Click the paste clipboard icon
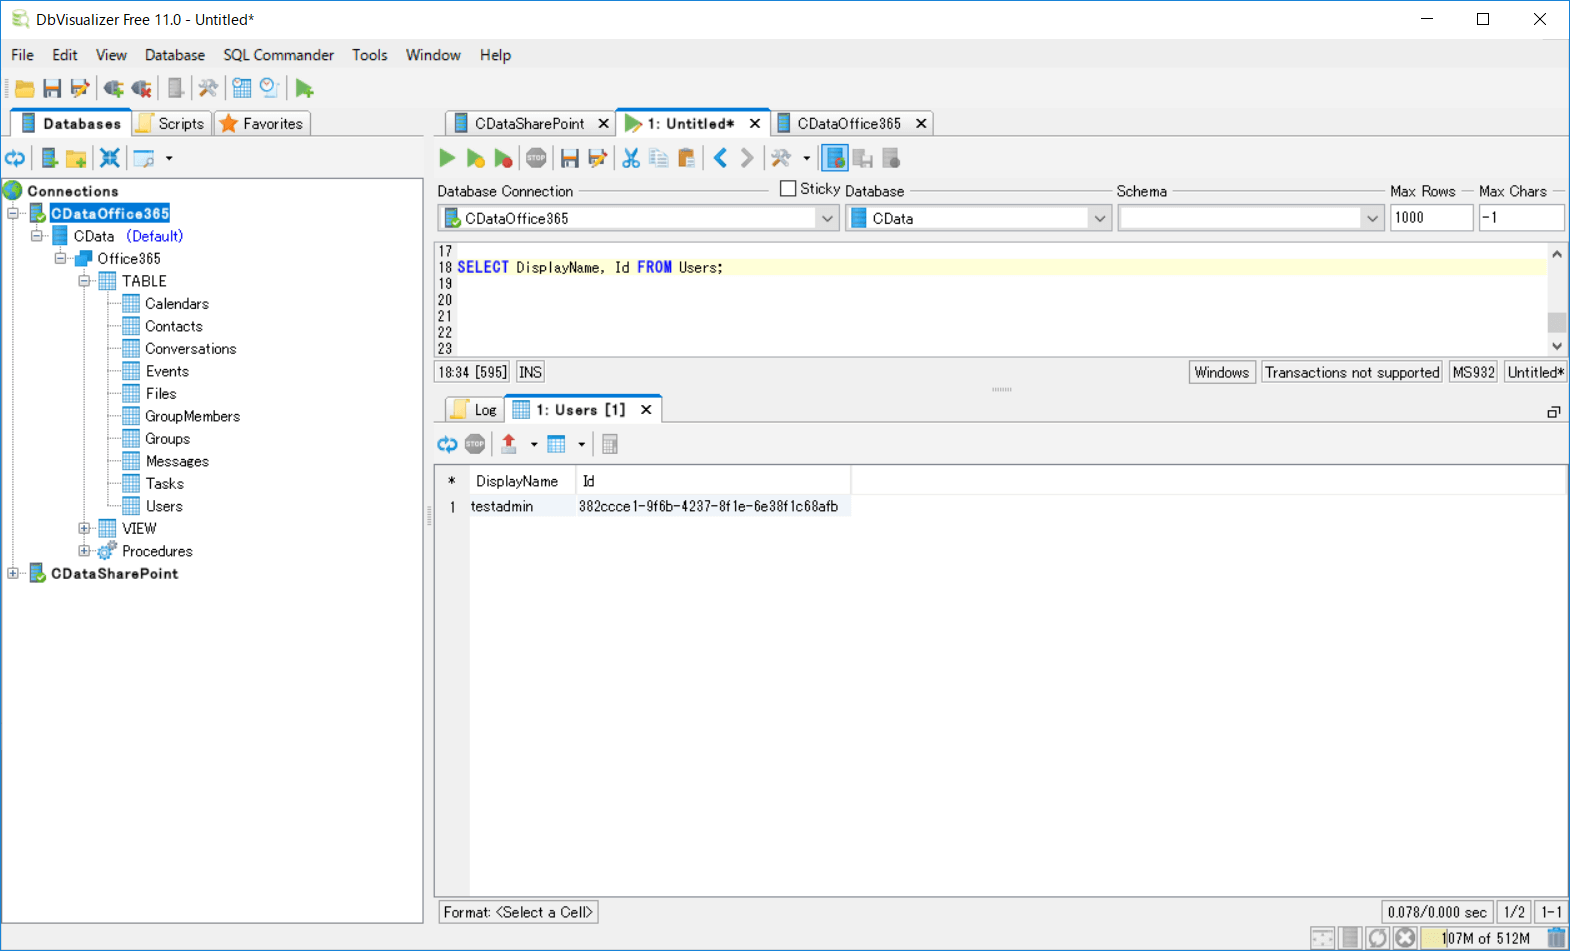1570x951 pixels. pyautogui.click(x=686, y=158)
